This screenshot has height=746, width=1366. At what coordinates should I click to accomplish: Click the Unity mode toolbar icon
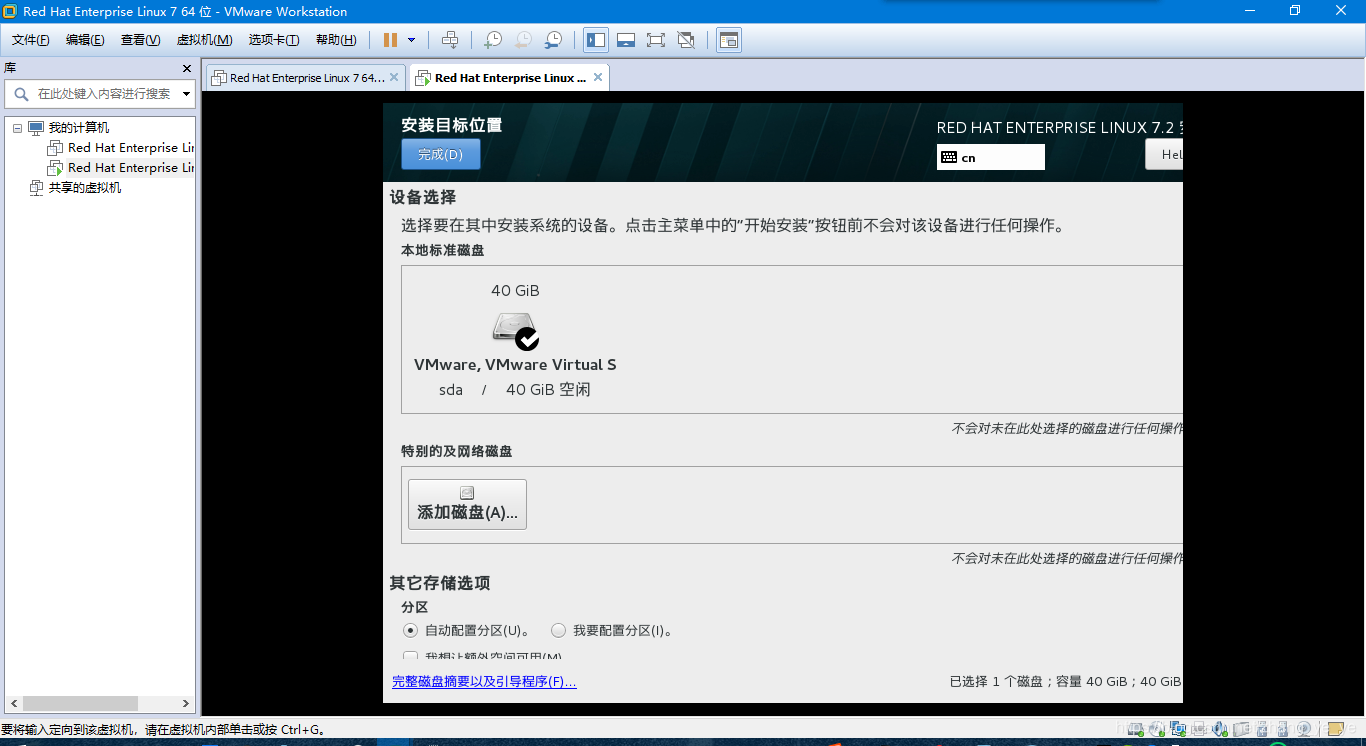(x=686, y=40)
